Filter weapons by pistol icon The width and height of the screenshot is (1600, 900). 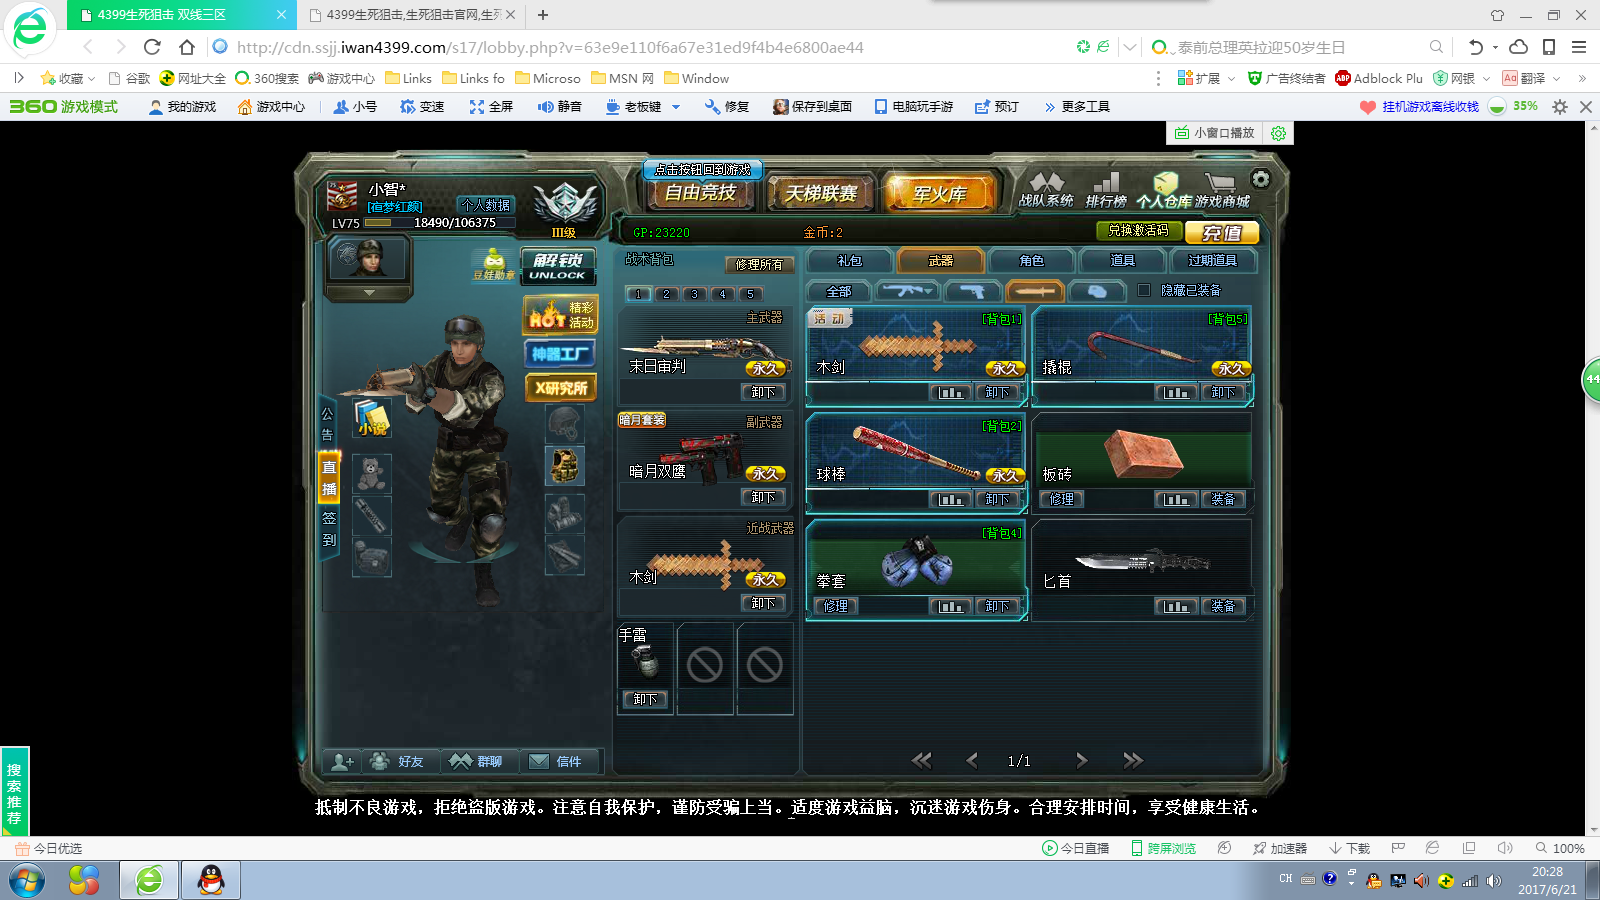tap(972, 291)
